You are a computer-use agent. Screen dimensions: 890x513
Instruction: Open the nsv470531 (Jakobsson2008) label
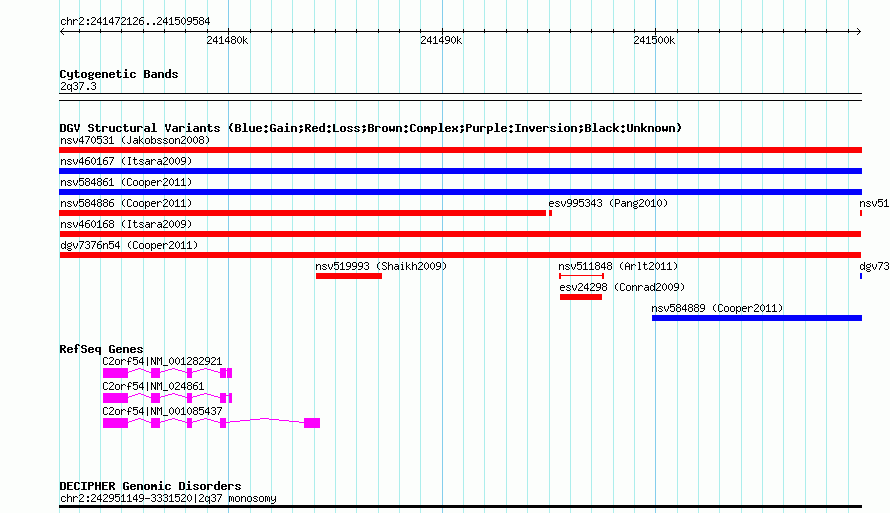pos(135,140)
